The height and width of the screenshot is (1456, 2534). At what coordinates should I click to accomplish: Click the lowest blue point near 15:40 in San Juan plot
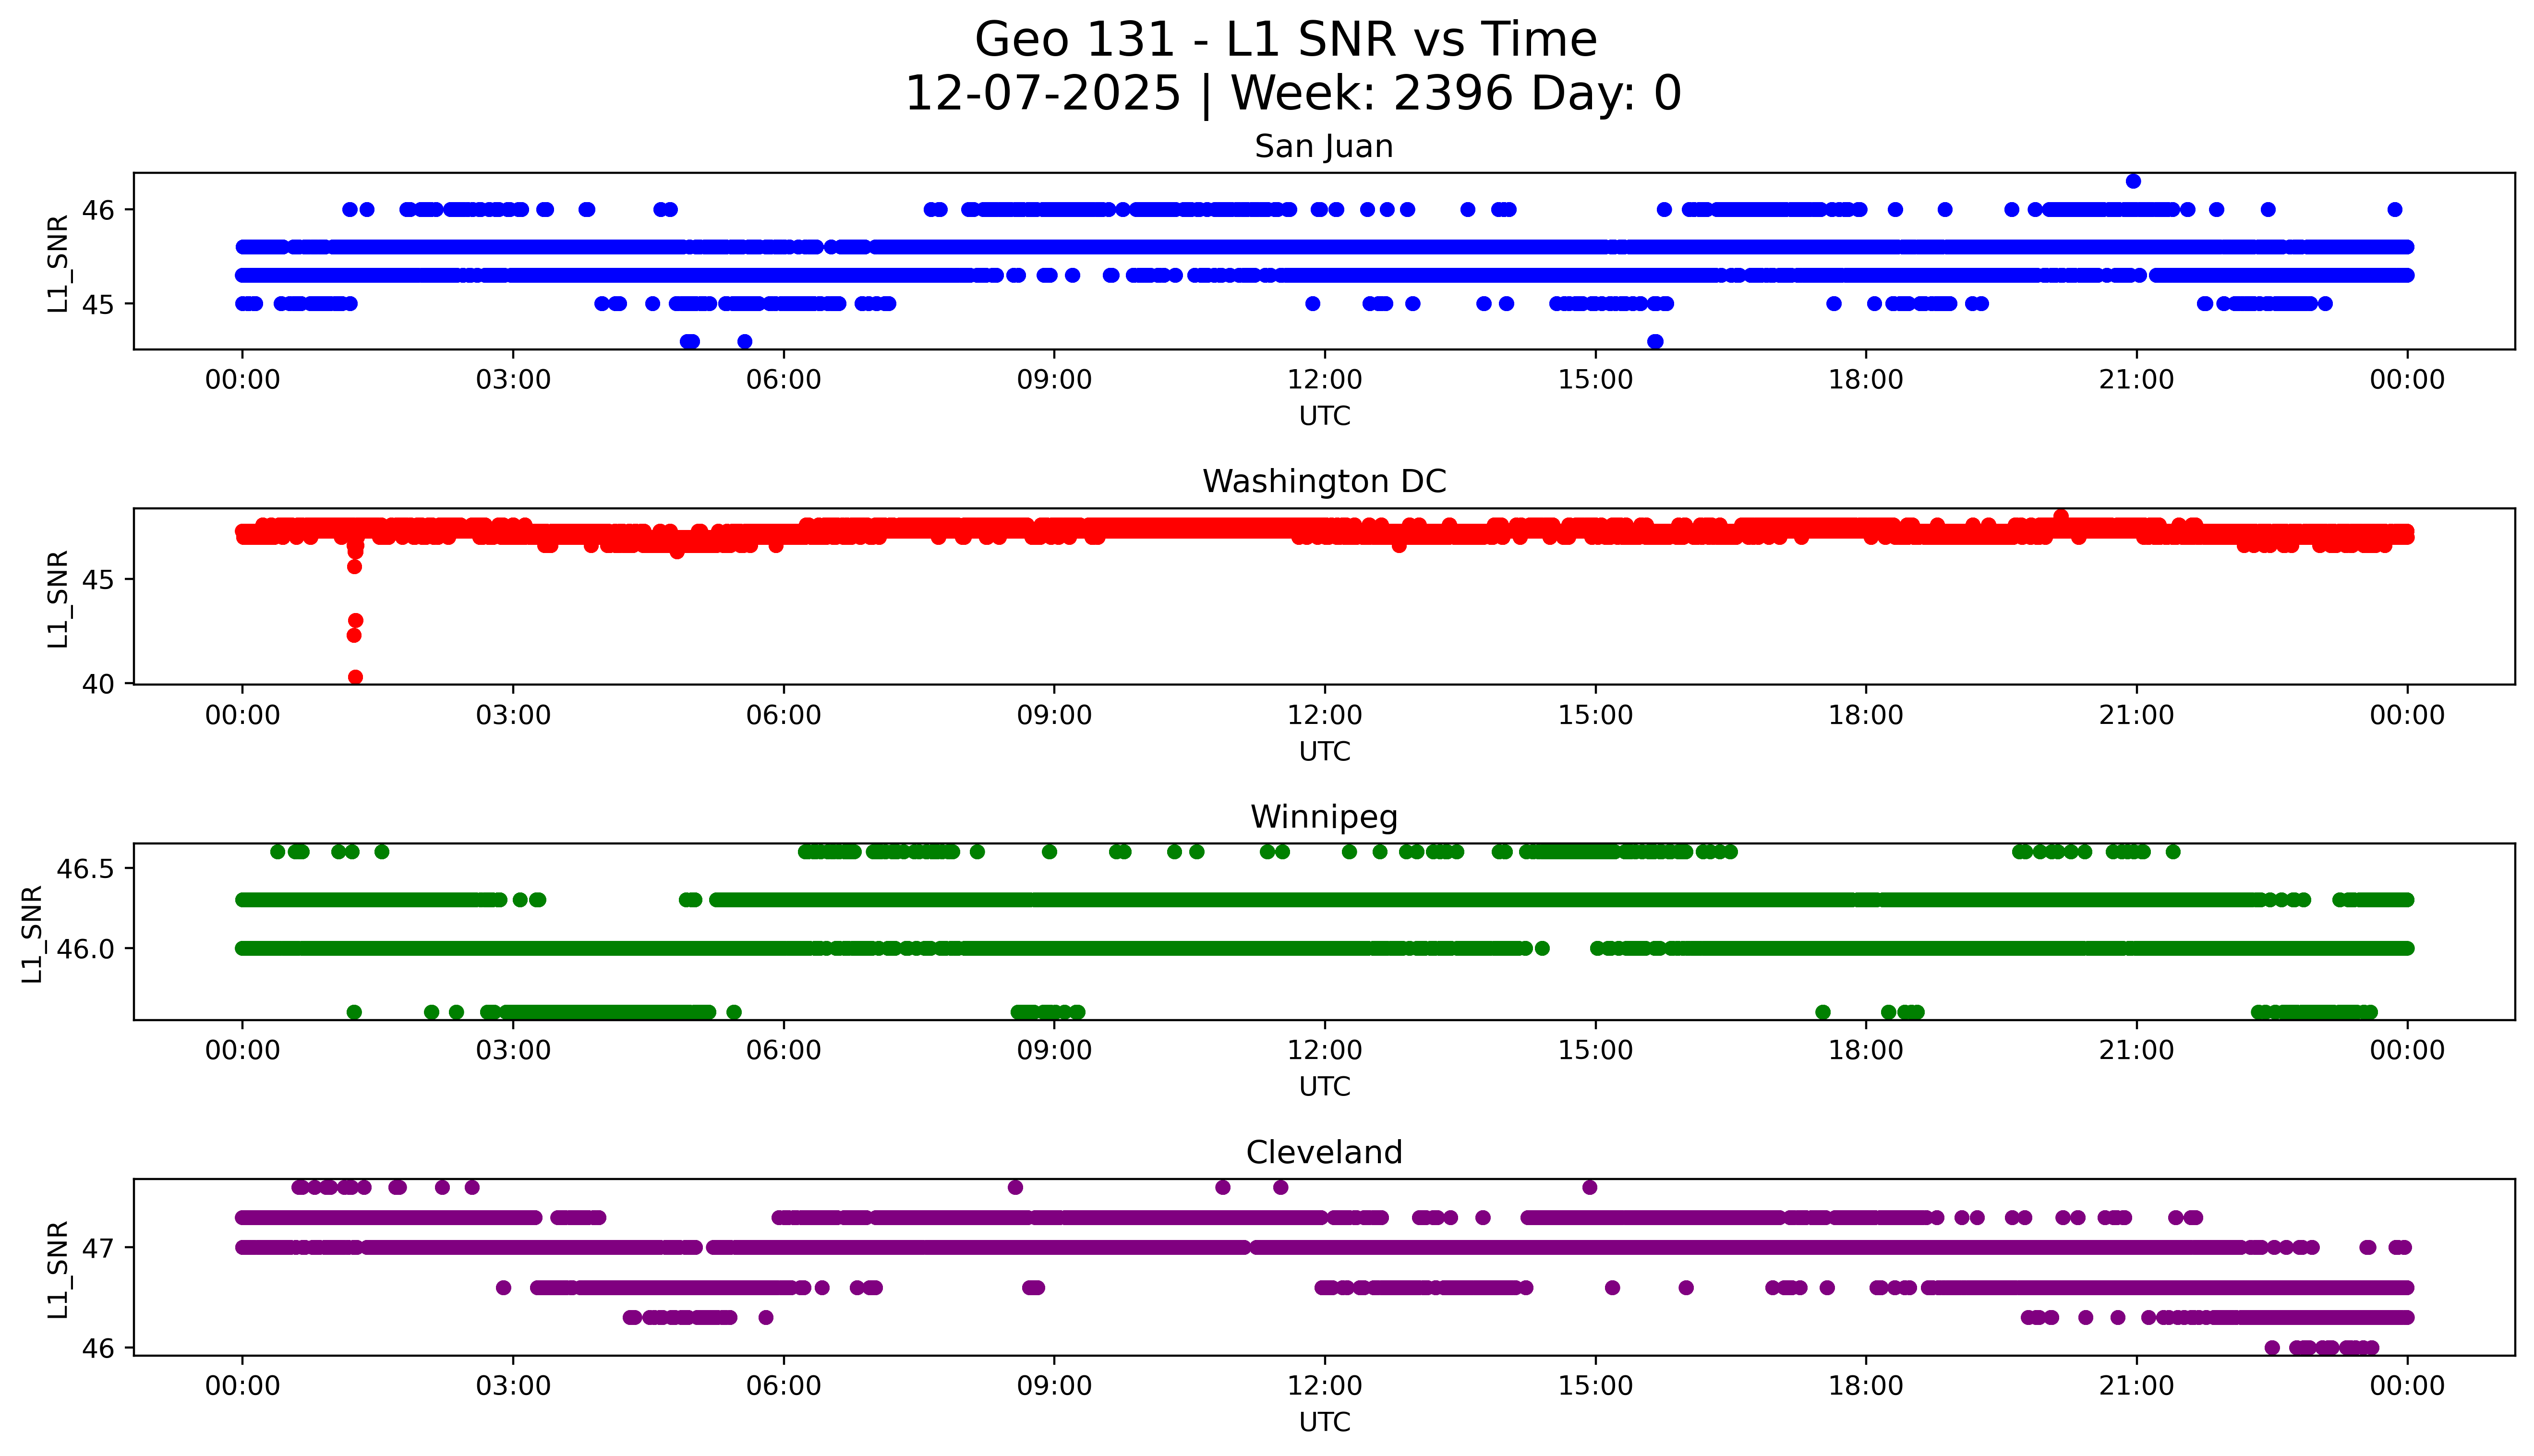pyautogui.click(x=1655, y=342)
